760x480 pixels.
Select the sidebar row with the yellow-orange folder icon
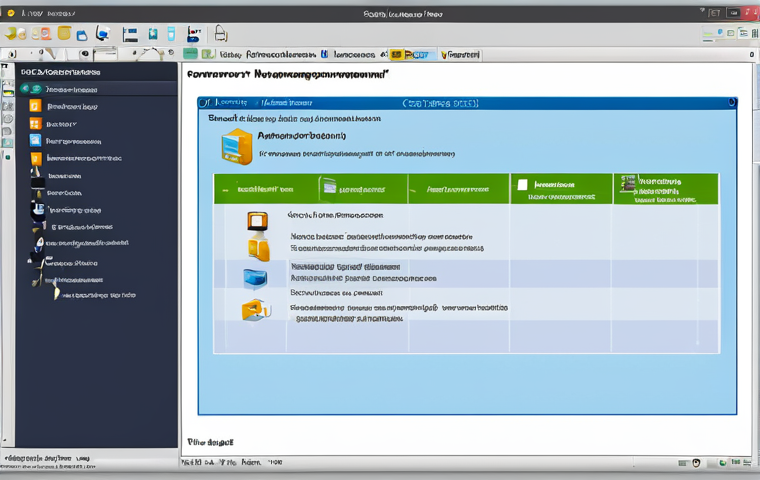click(x=98, y=158)
